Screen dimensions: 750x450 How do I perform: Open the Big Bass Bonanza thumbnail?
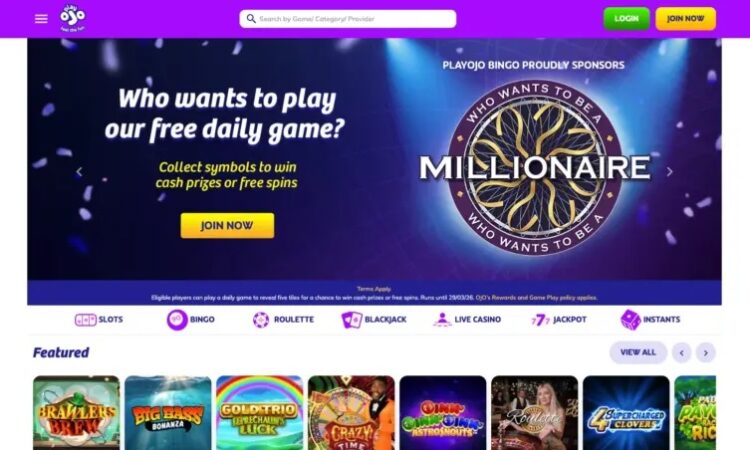[x=168, y=413]
